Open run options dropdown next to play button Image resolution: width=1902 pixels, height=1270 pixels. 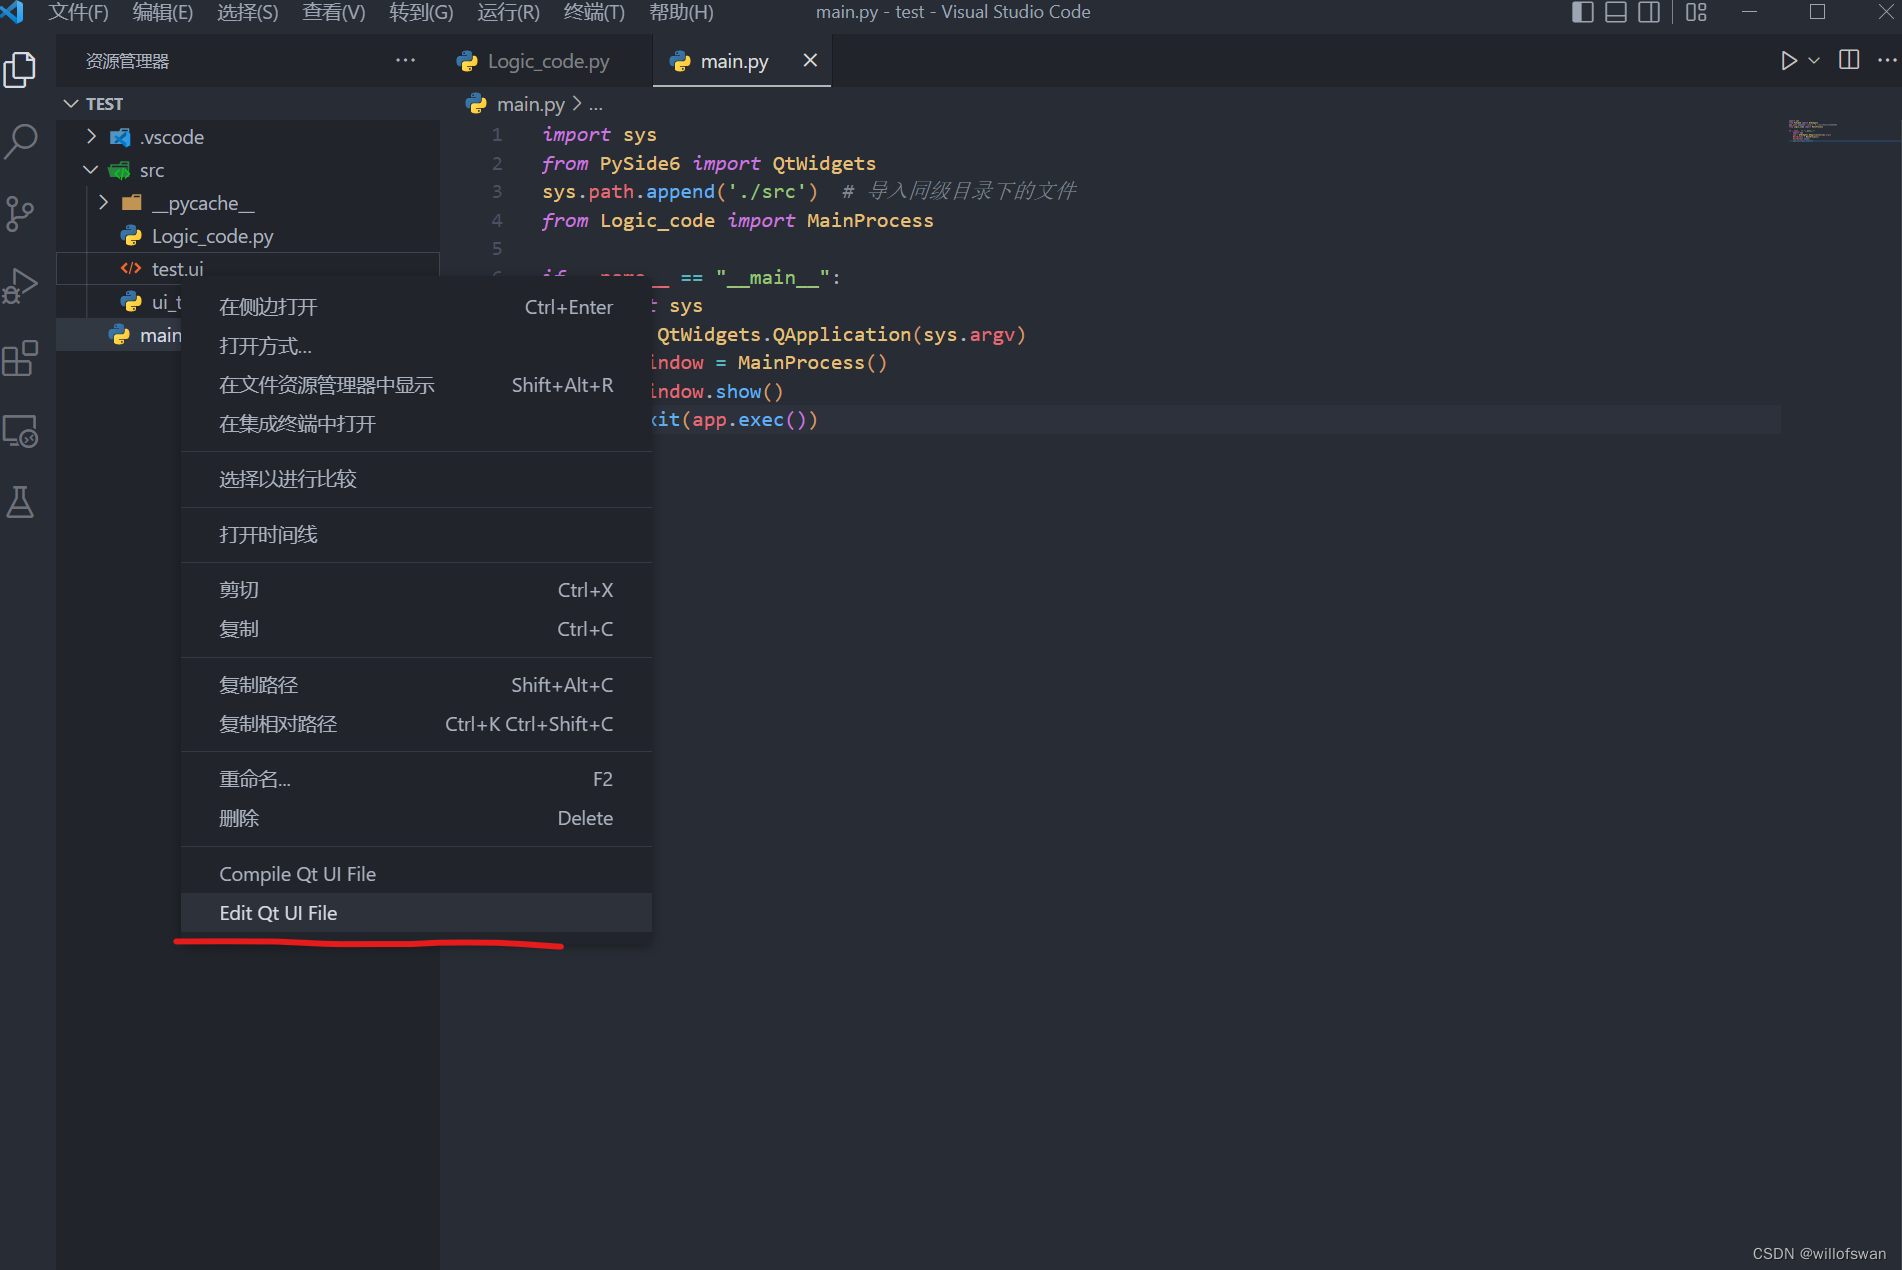coord(1814,61)
